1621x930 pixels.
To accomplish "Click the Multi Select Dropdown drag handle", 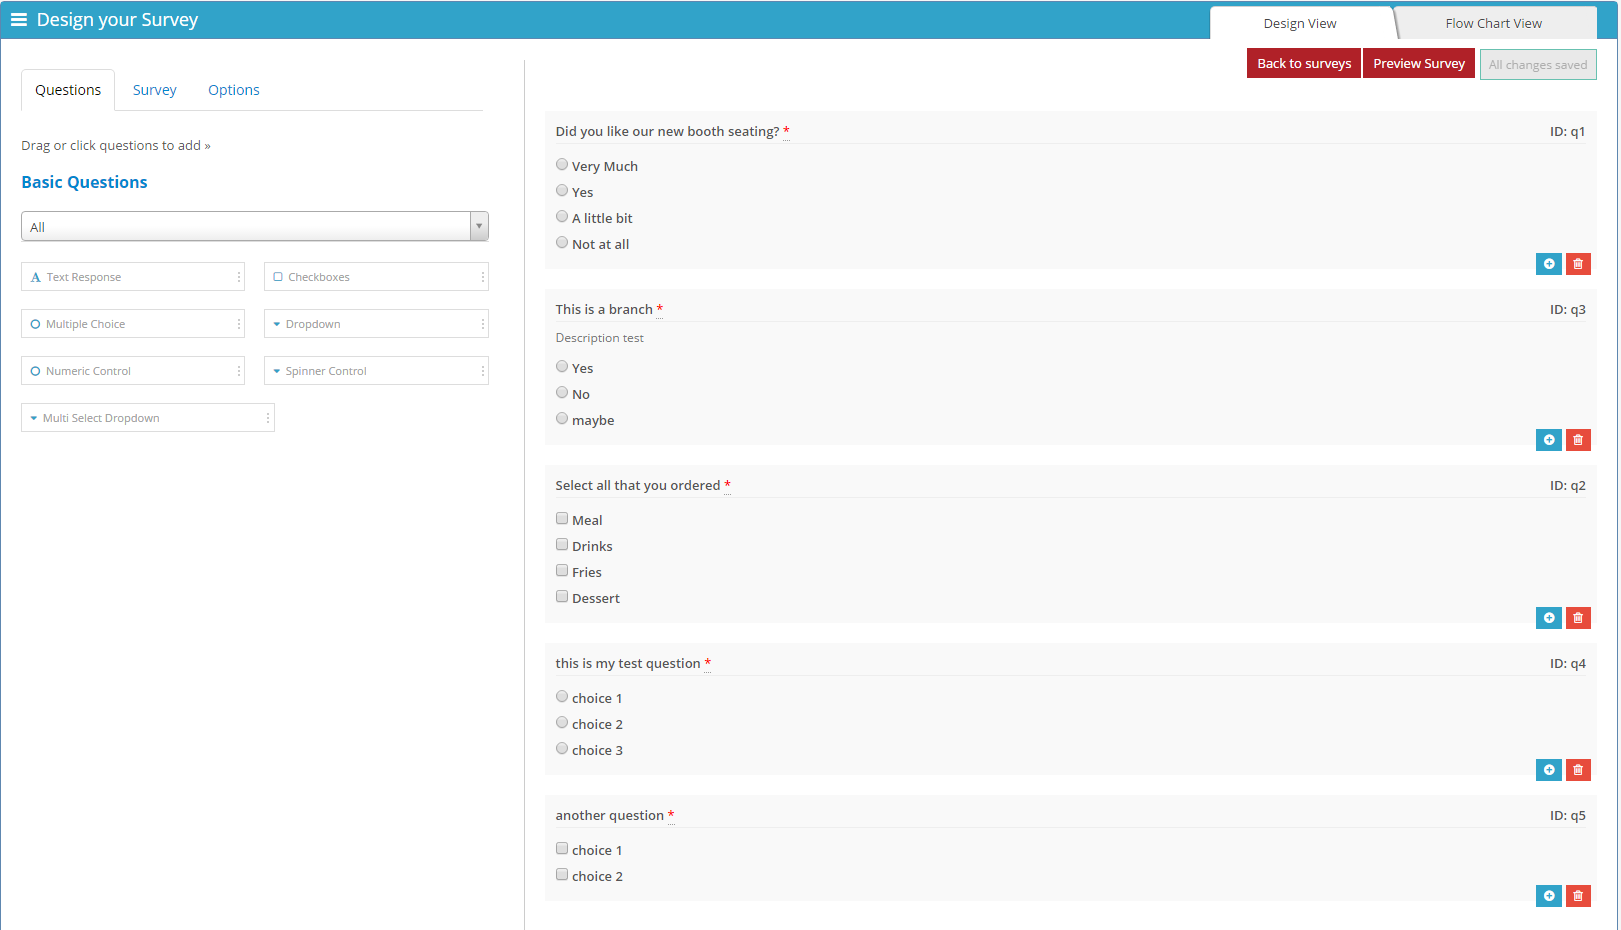I will tap(268, 418).
